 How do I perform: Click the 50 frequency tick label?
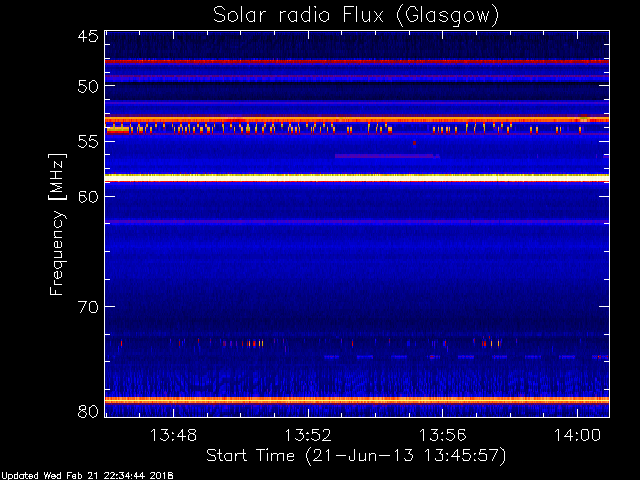click(88, 86)
